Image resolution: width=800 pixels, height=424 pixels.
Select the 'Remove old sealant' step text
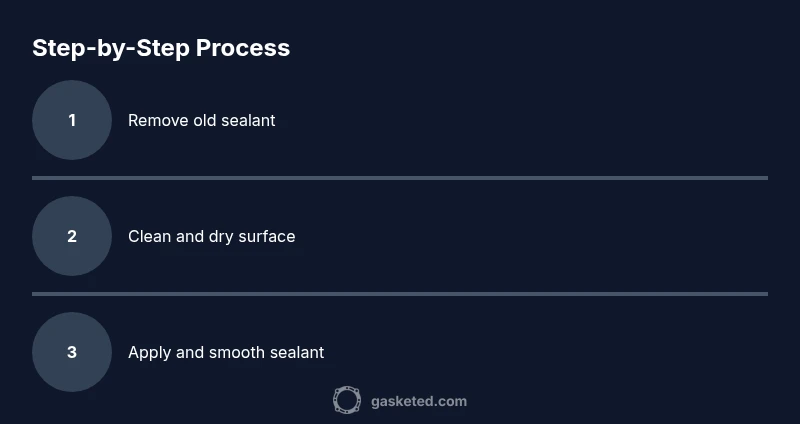201,120
